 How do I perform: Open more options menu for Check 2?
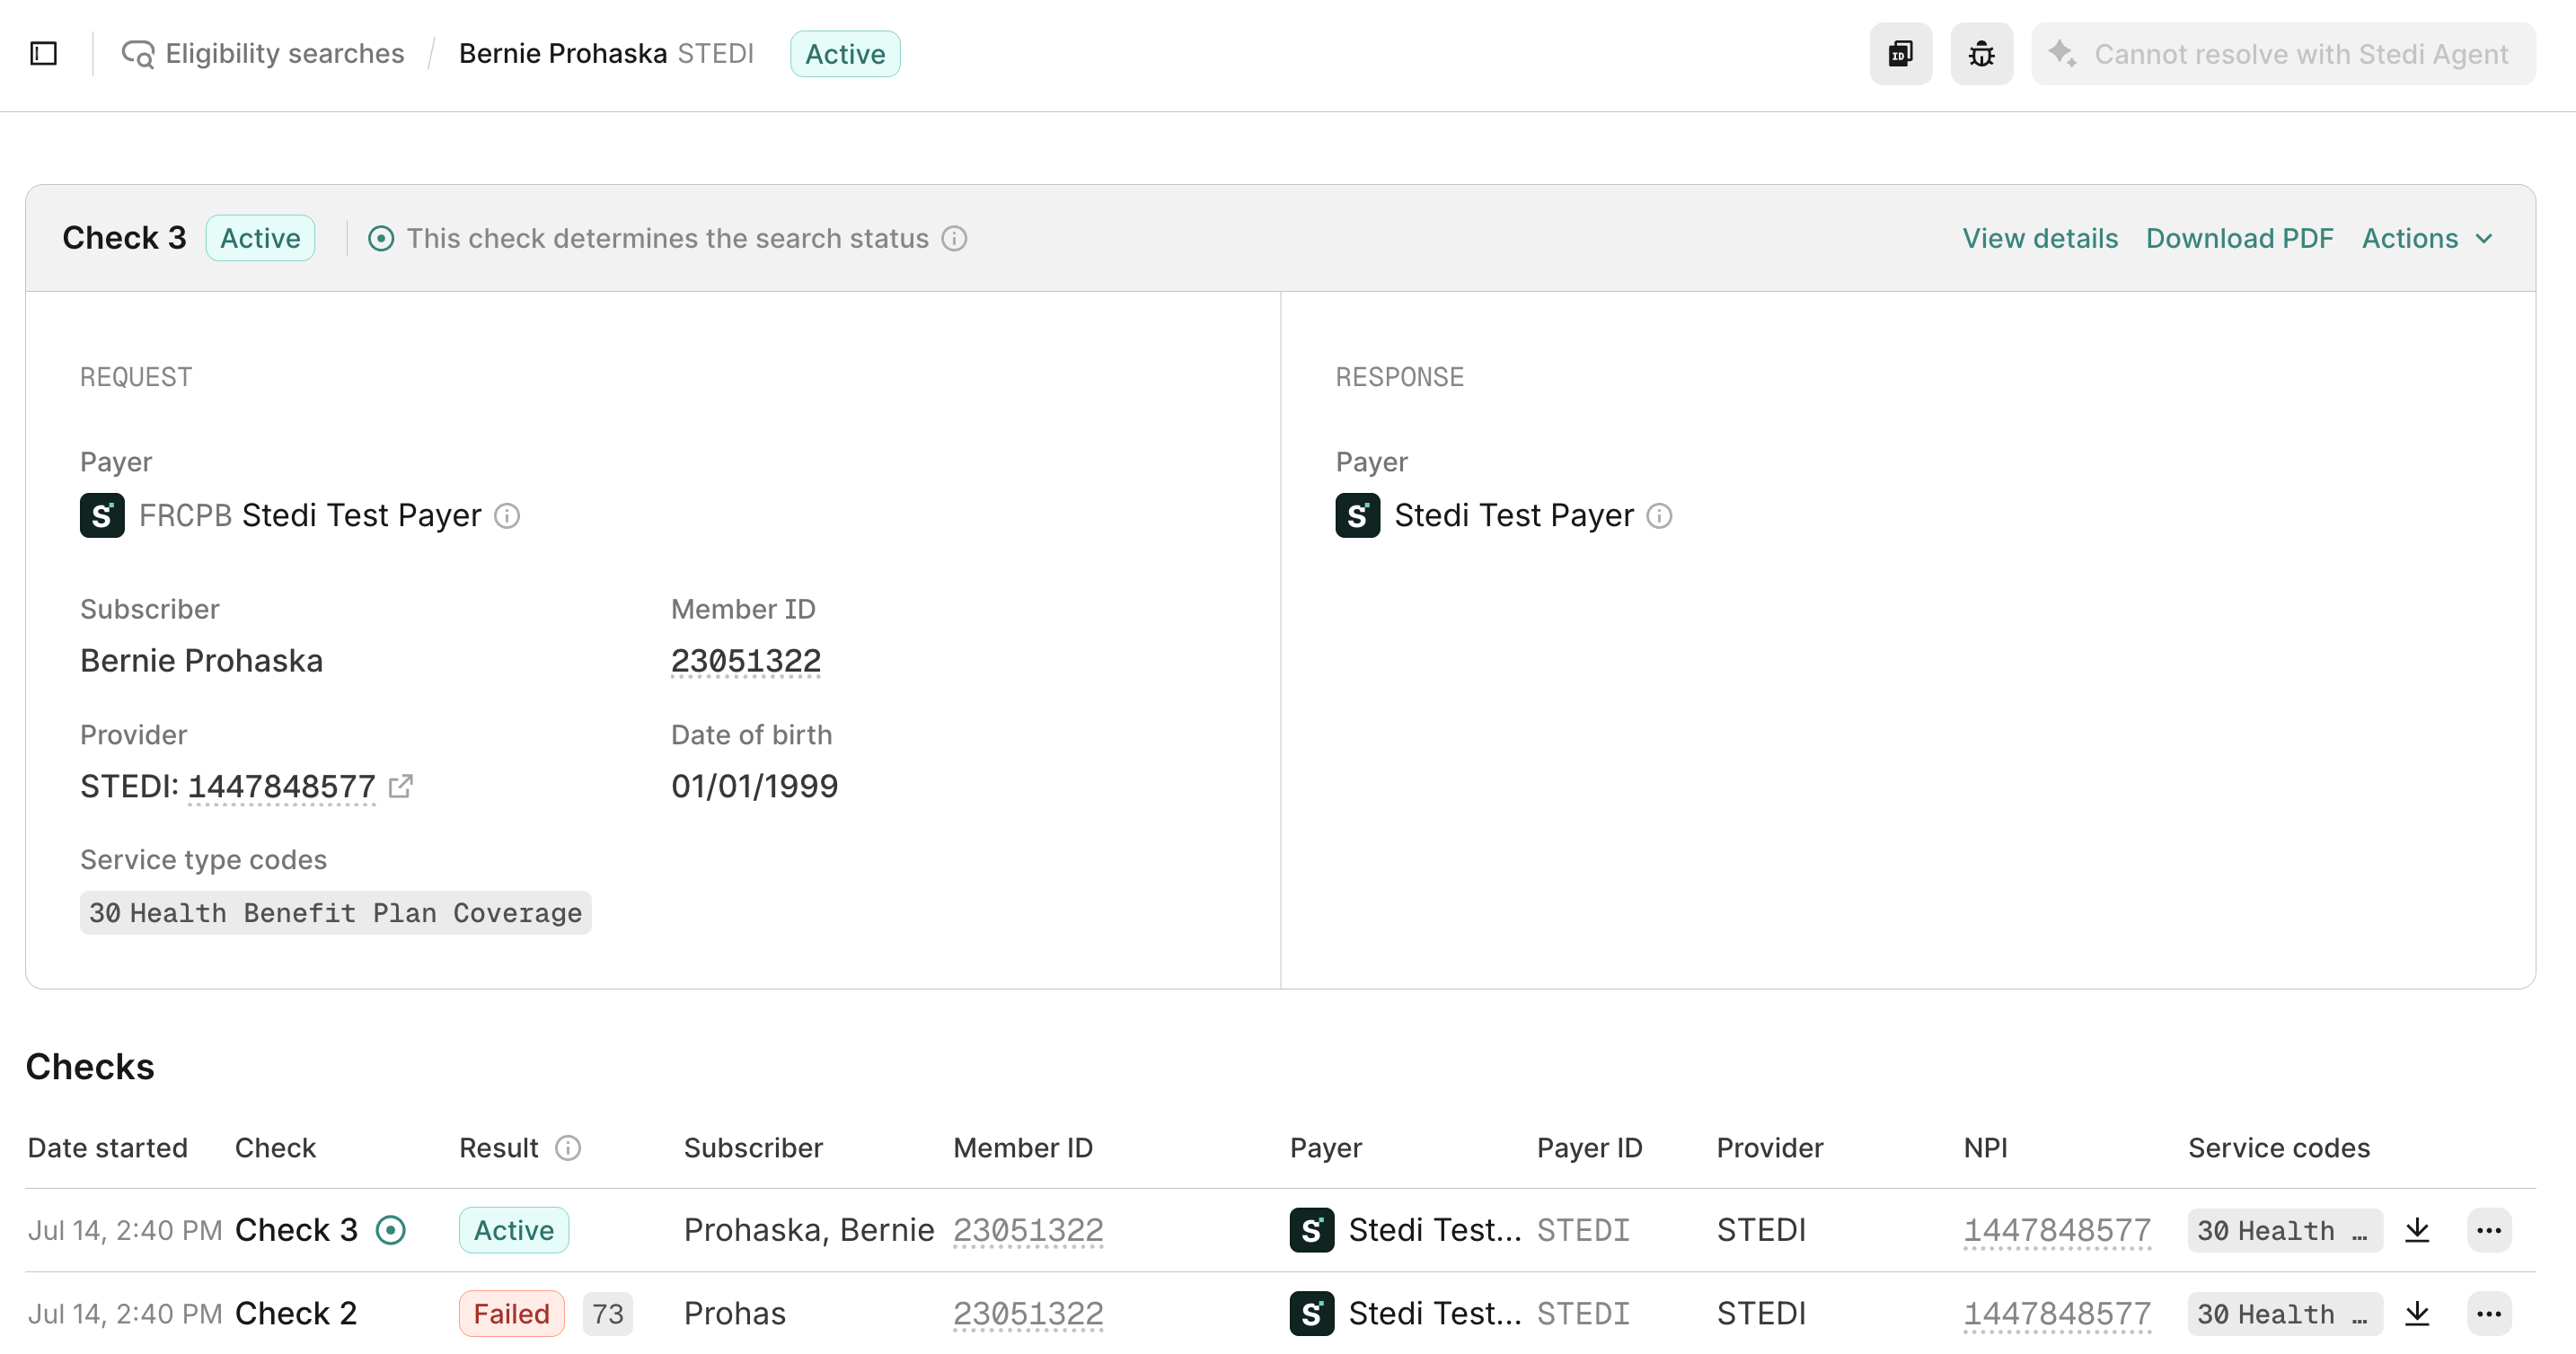(2489, 1313)
